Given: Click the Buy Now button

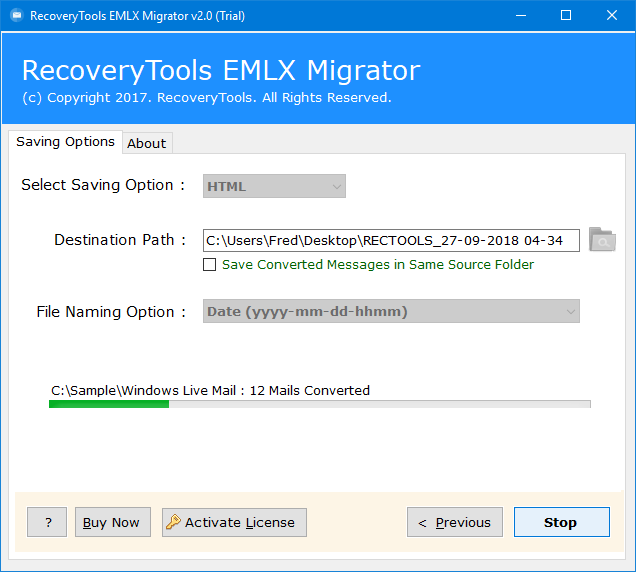Looking at the screenshot, I should 113,522.
